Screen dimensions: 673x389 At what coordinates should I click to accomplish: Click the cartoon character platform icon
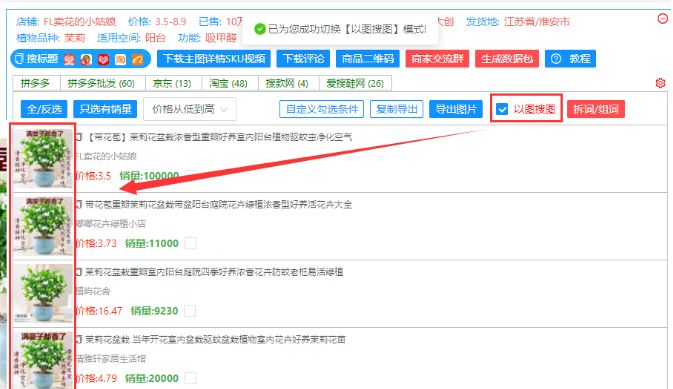pyautogui.click(x=86, y=59)
